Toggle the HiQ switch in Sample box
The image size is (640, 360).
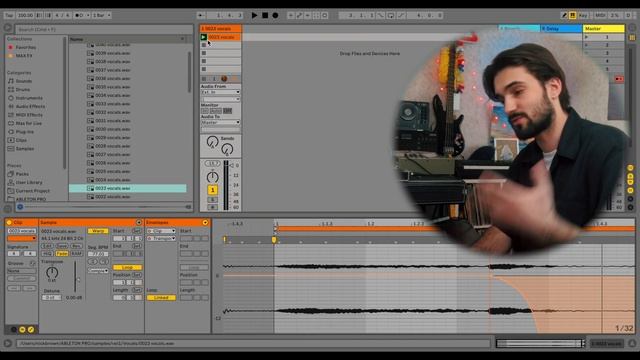(47, 253)
